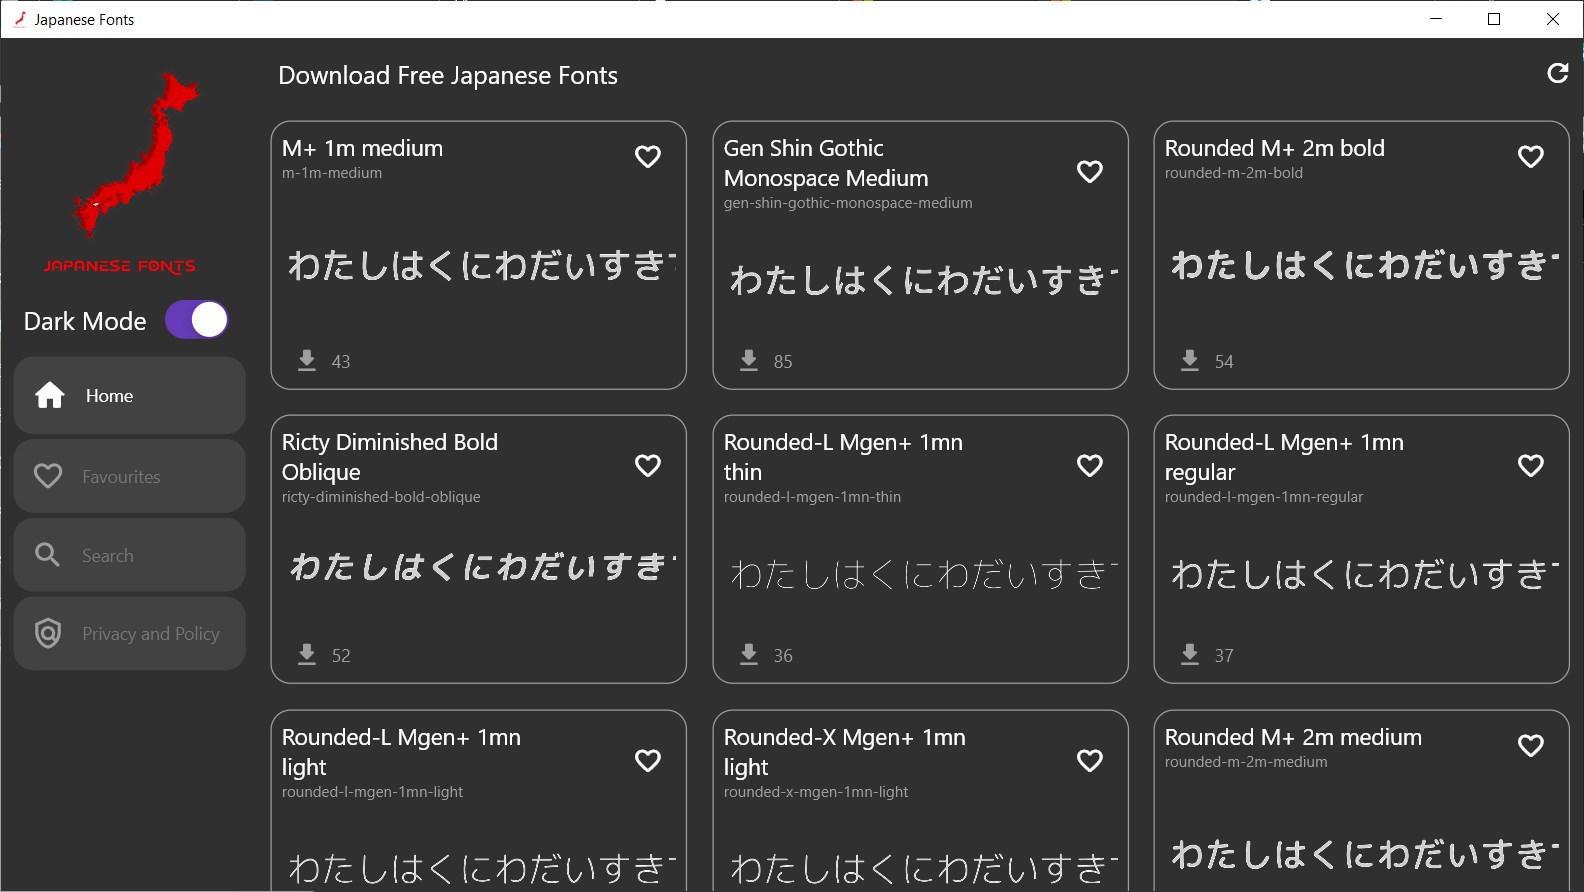Click the refresh icon at top right
The width and height of the screenshot is (1584, 892).
(1557, 73)
